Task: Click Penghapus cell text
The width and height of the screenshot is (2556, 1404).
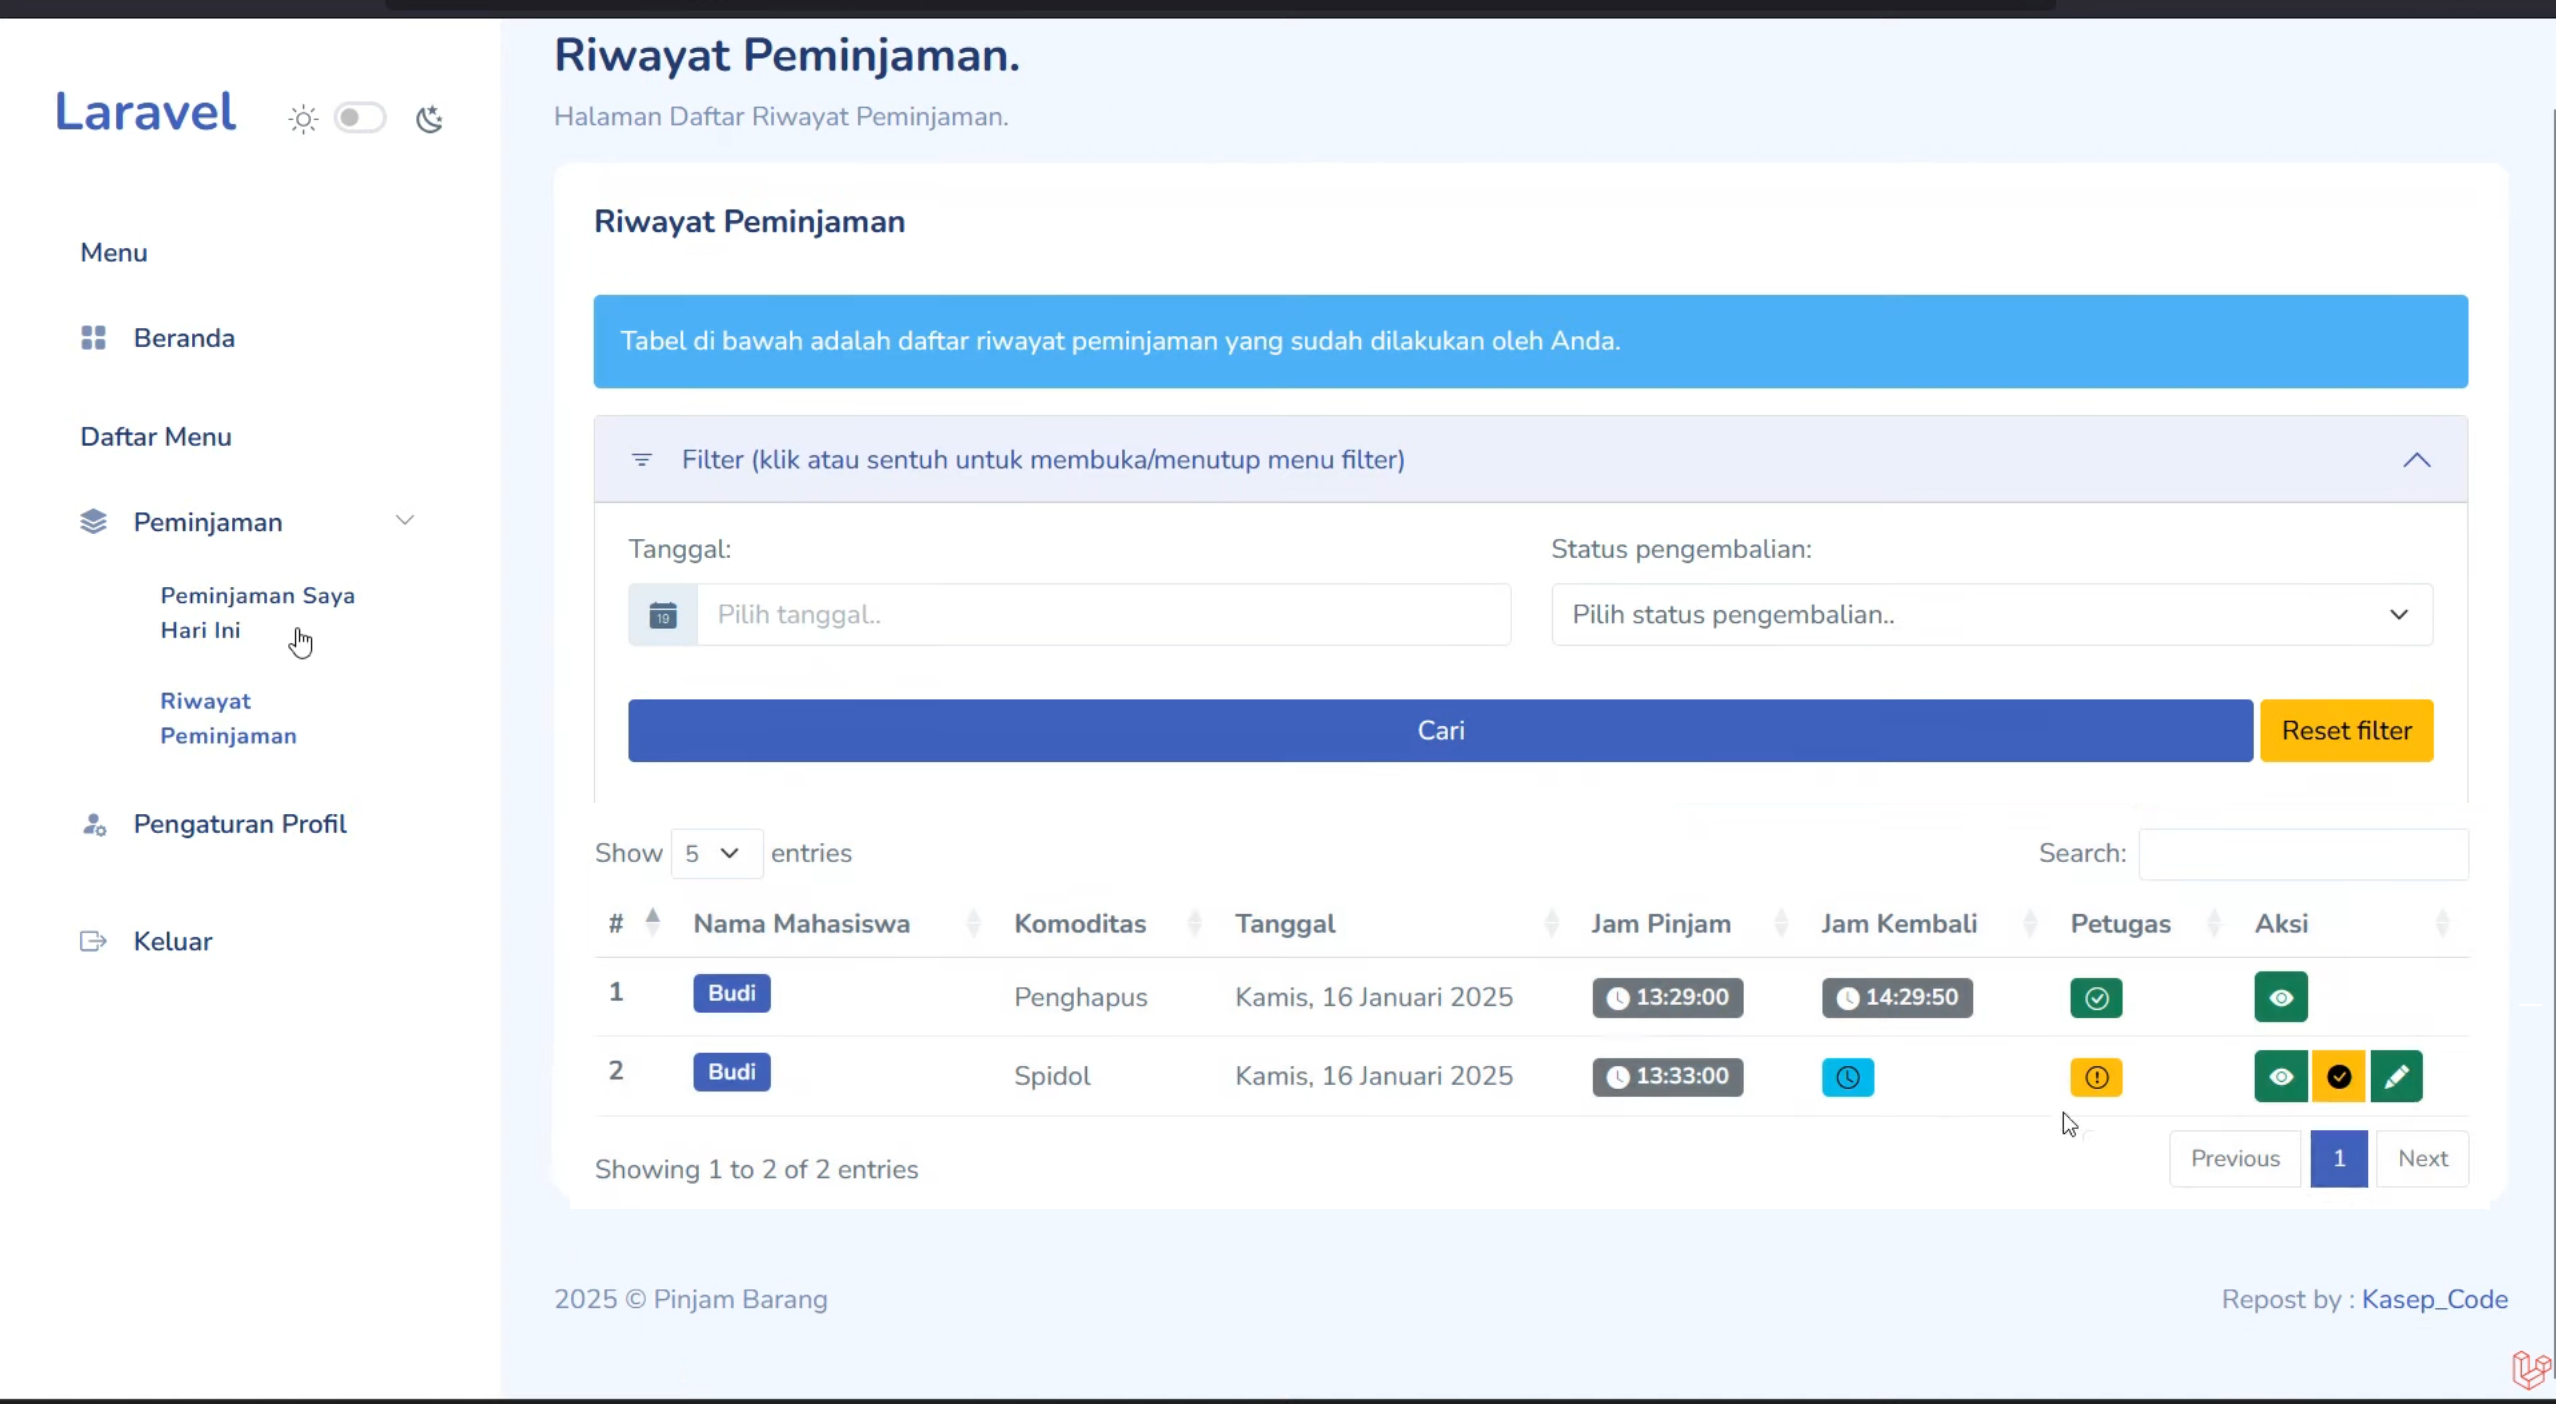Action: [1081, 998]
